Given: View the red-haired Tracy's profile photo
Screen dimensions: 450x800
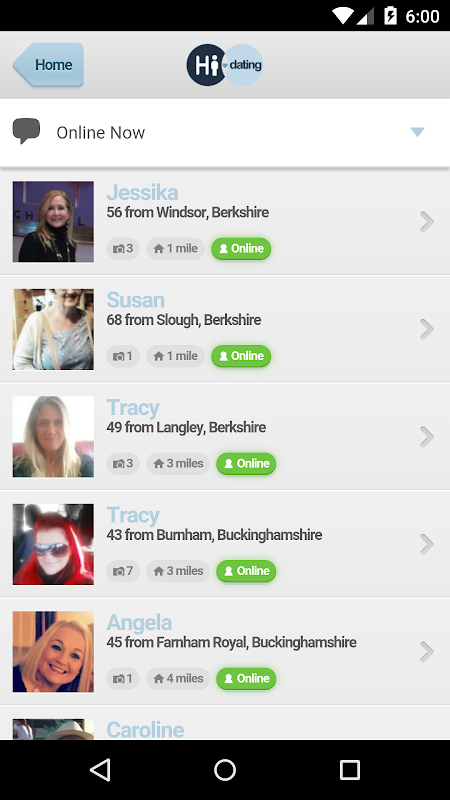Looking at the screenshot, I should coord(53,544).
